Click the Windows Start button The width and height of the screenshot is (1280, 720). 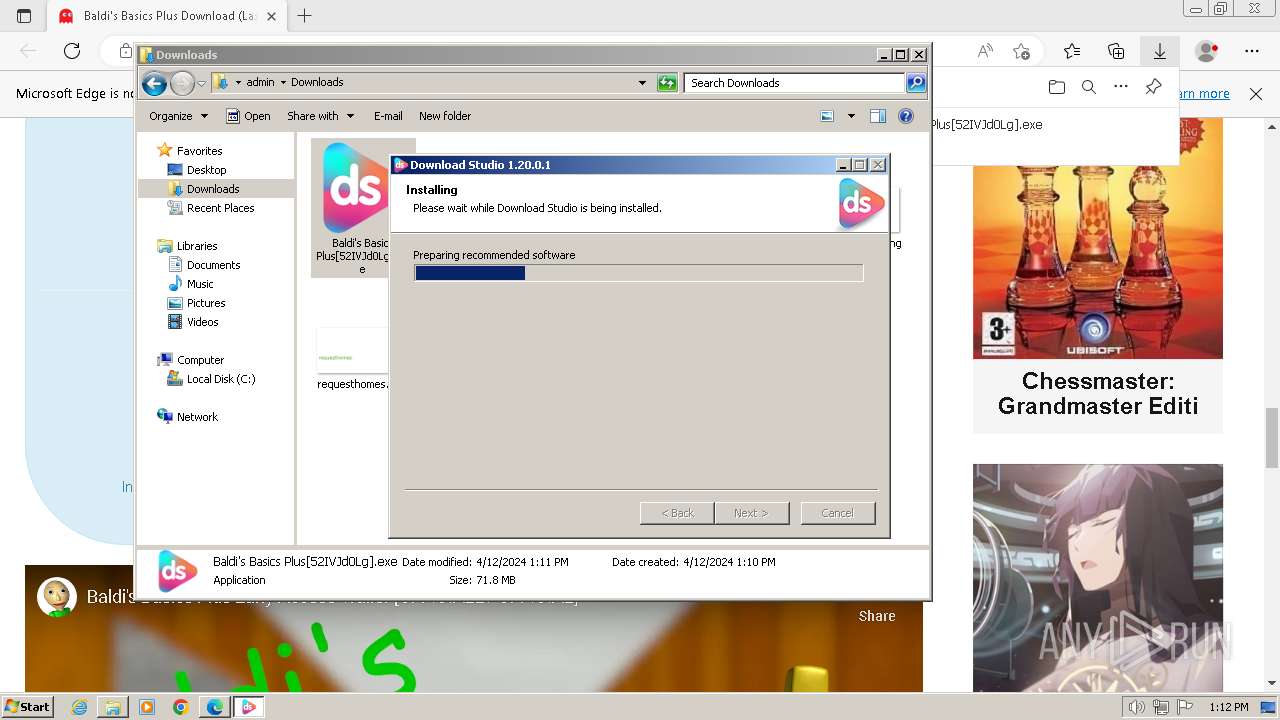coord(28,707)
